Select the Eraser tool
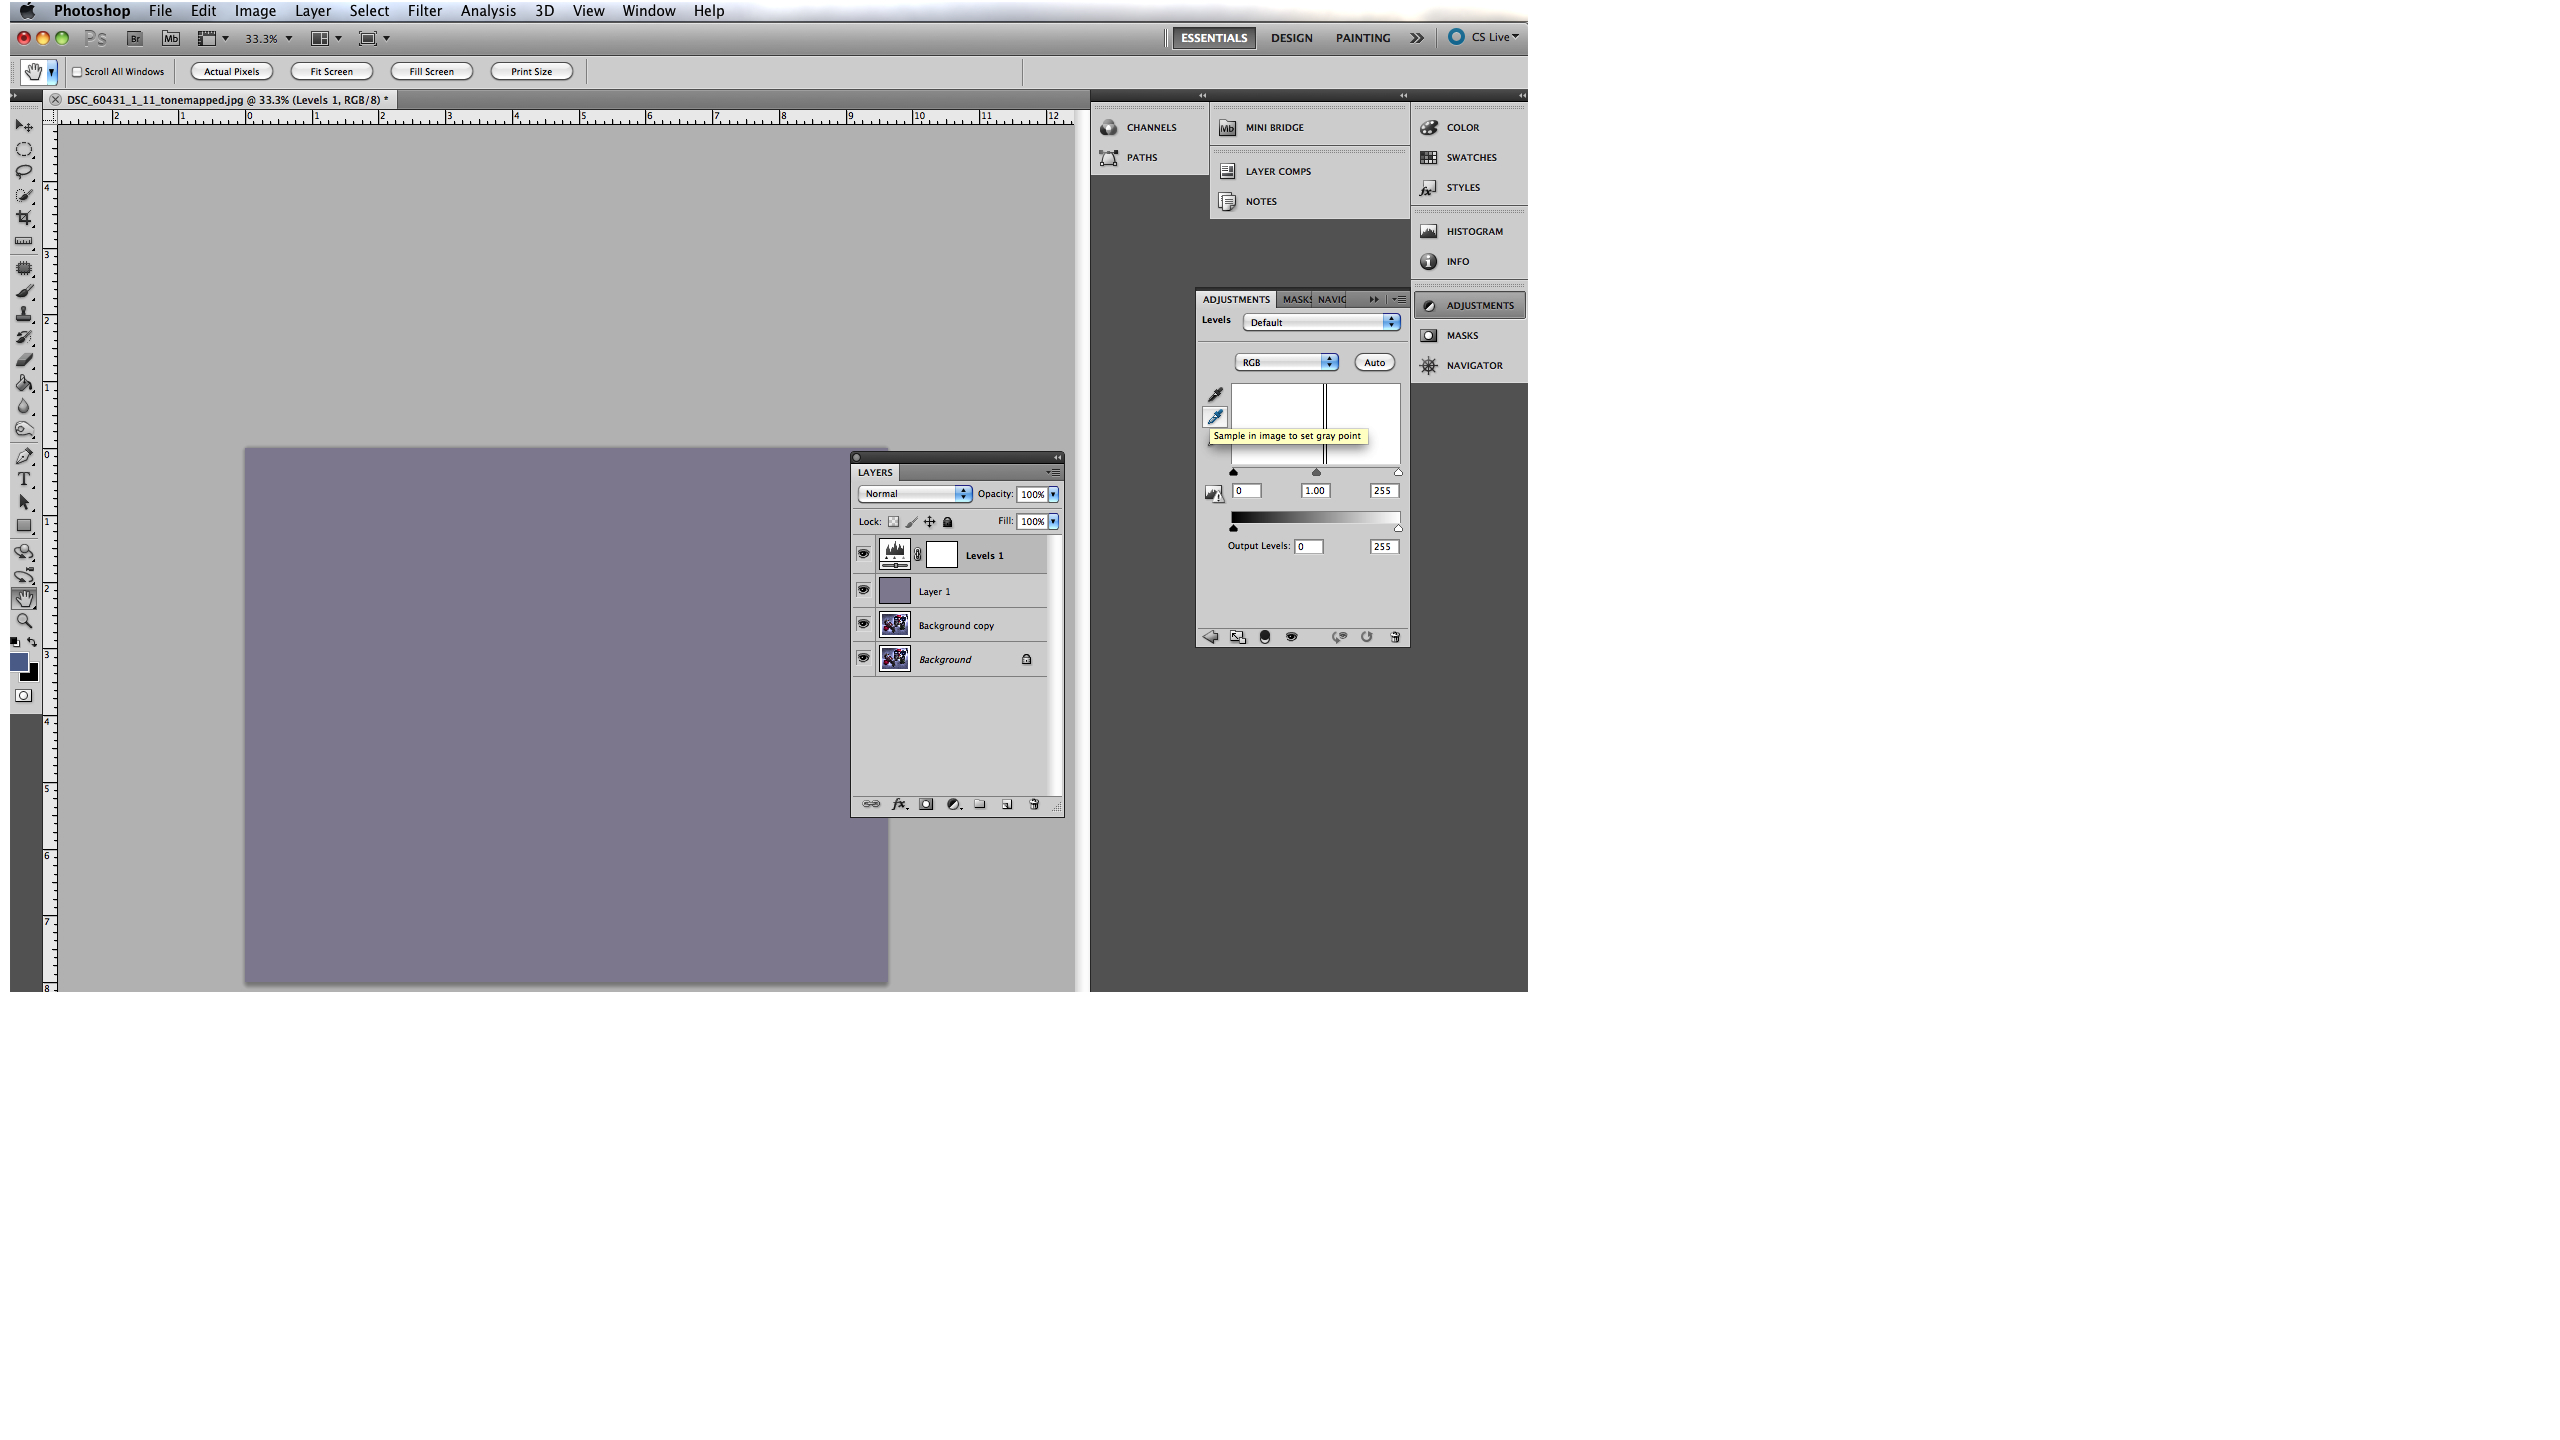Image resolution: width=2560 pixels, height=1440 pixels. 24,360
